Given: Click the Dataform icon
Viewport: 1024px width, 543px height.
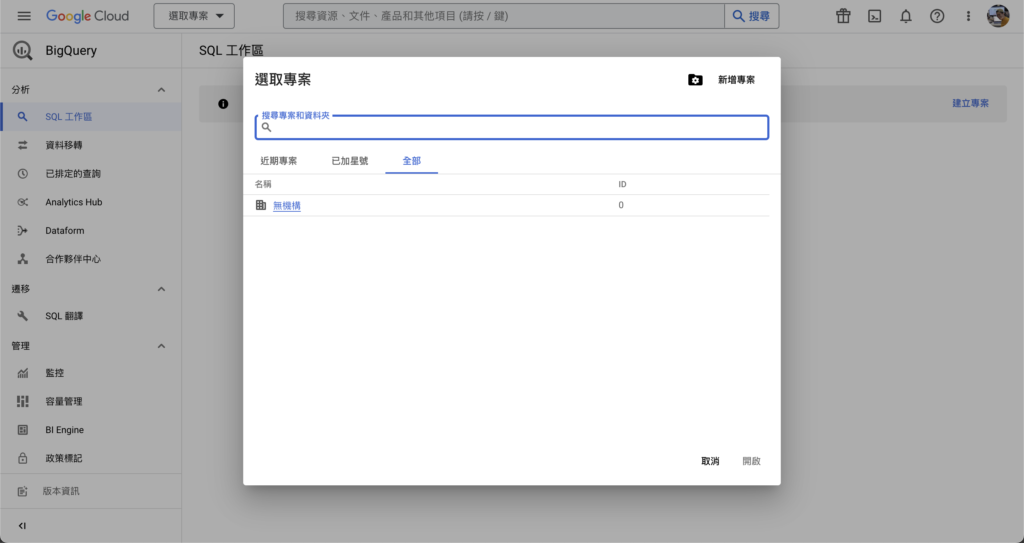Looking at the screenshot, I should click(23, 231).
